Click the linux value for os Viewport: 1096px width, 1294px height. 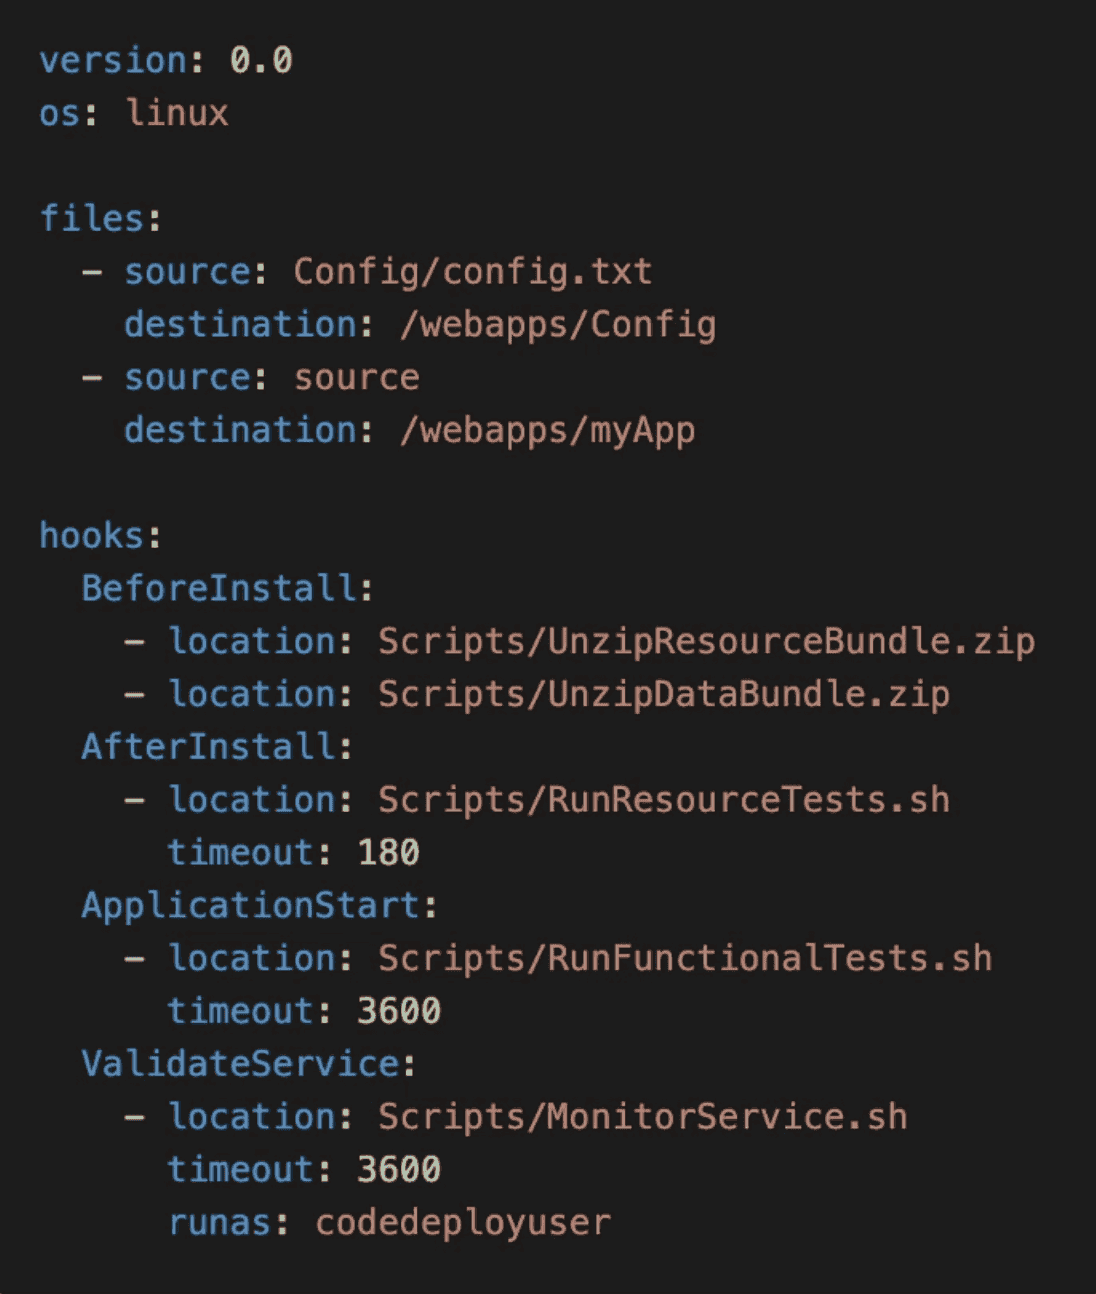coord(177,113)
